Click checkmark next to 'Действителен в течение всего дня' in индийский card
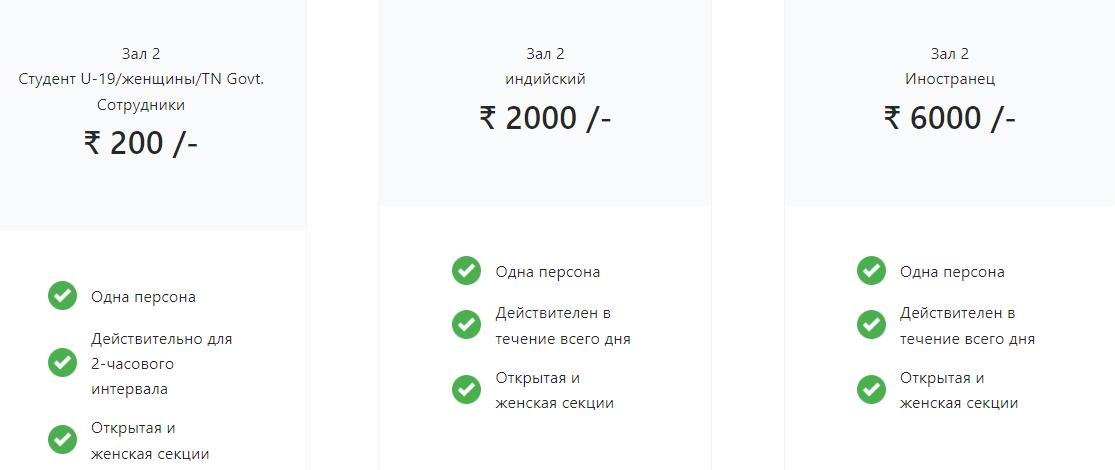1115x470 pixels. (x=466, y=325)
